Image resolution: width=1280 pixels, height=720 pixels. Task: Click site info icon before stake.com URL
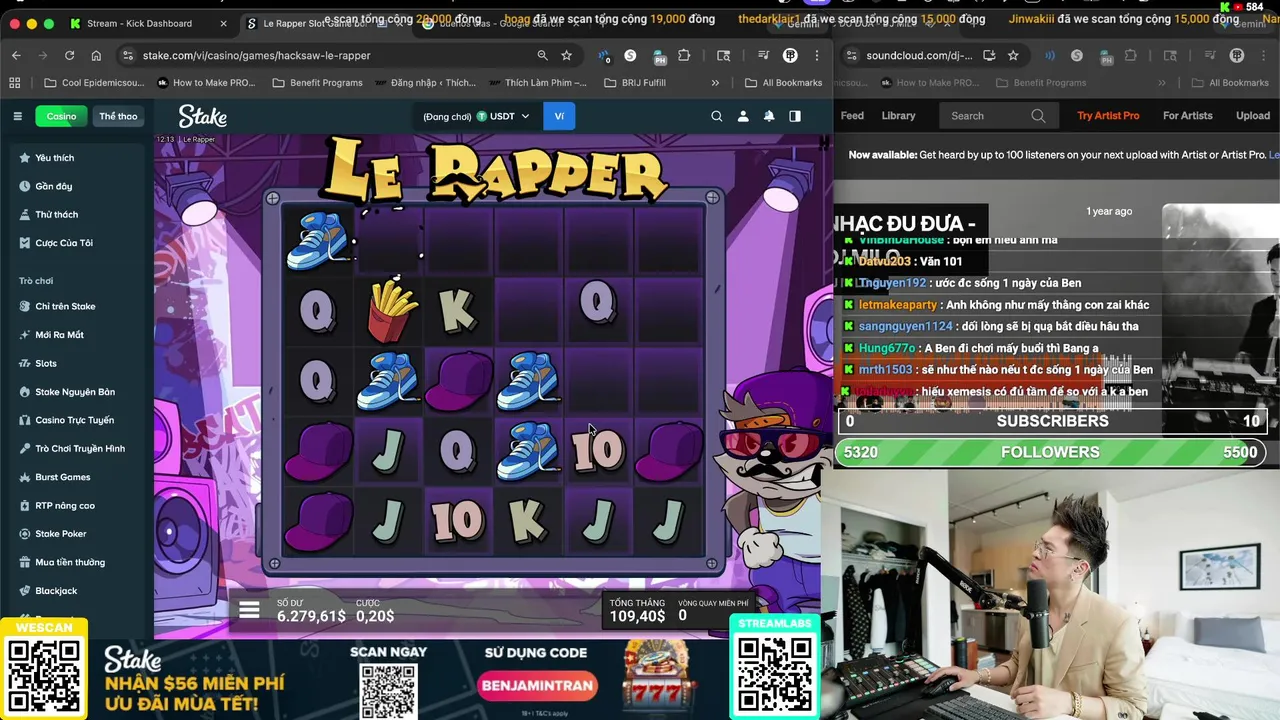point(127,56)
